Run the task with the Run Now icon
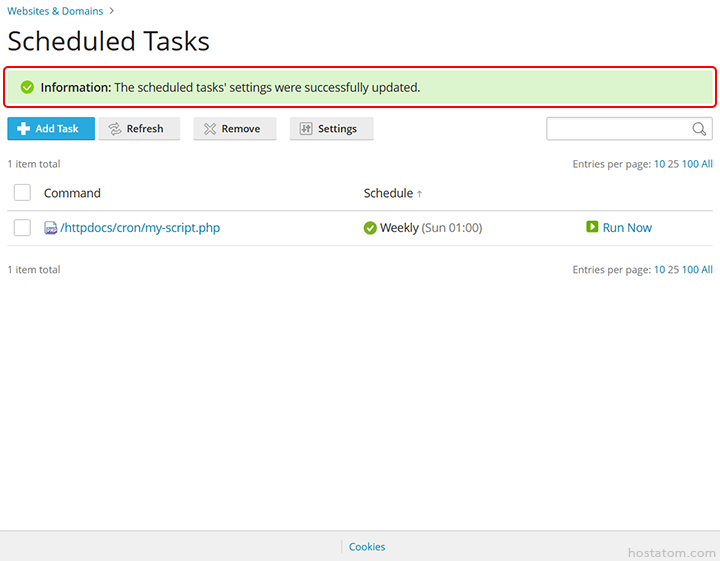 point(592,228)
